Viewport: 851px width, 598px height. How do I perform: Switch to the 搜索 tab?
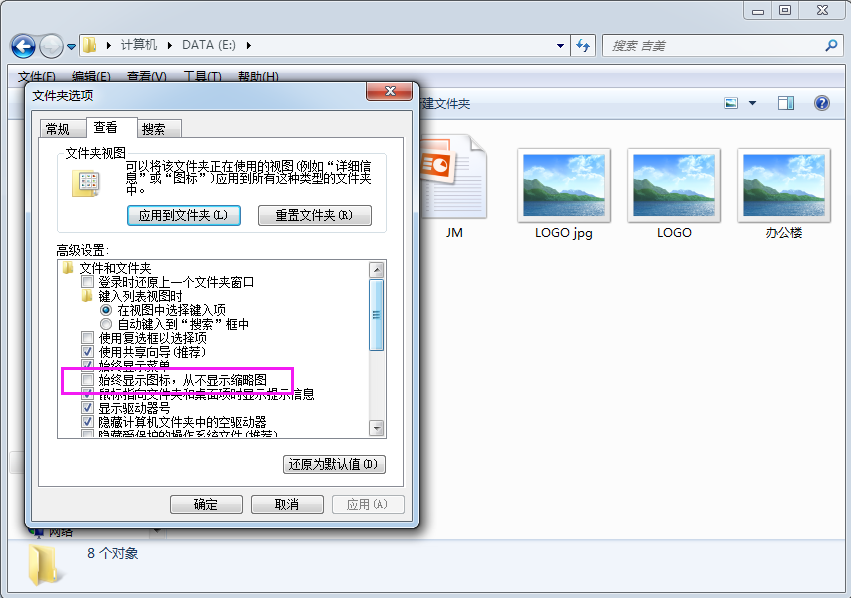click(x=159, y=129)
